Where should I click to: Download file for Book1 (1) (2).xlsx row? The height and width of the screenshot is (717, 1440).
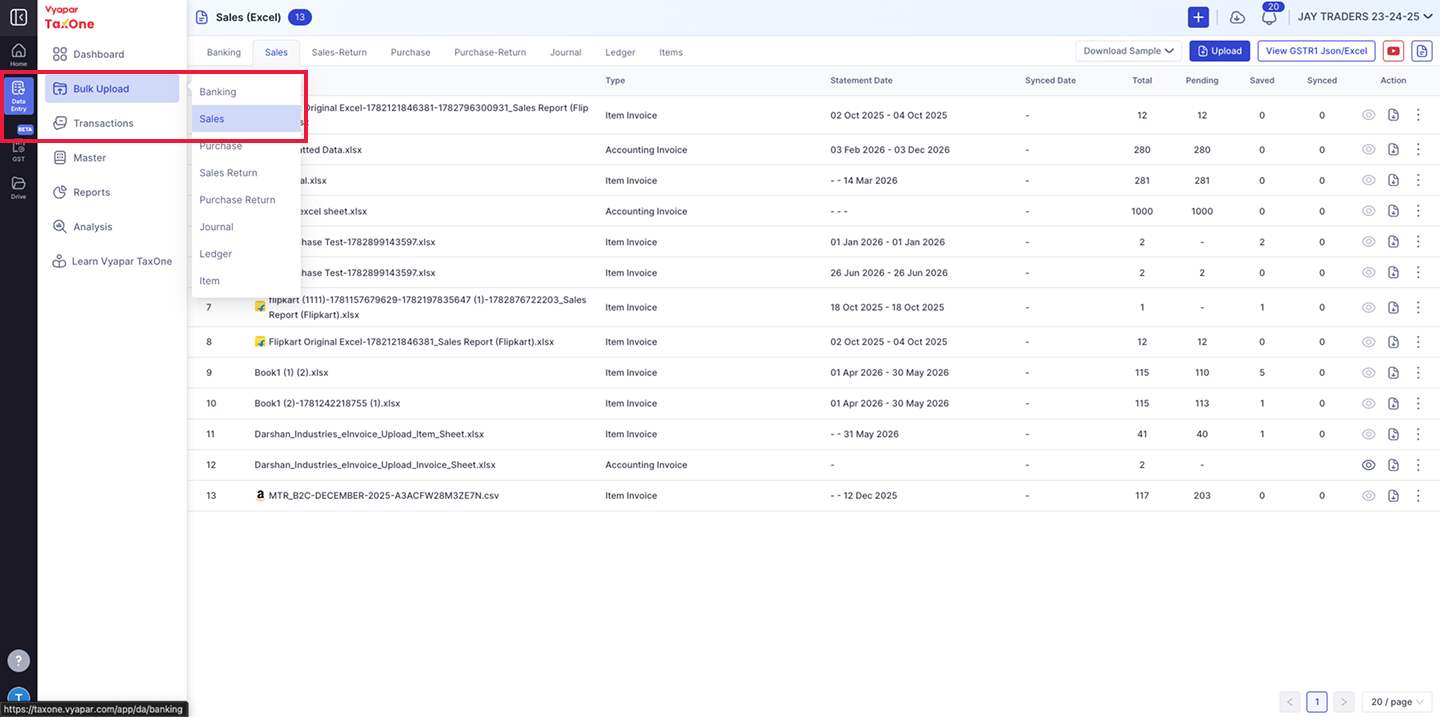1393,373
